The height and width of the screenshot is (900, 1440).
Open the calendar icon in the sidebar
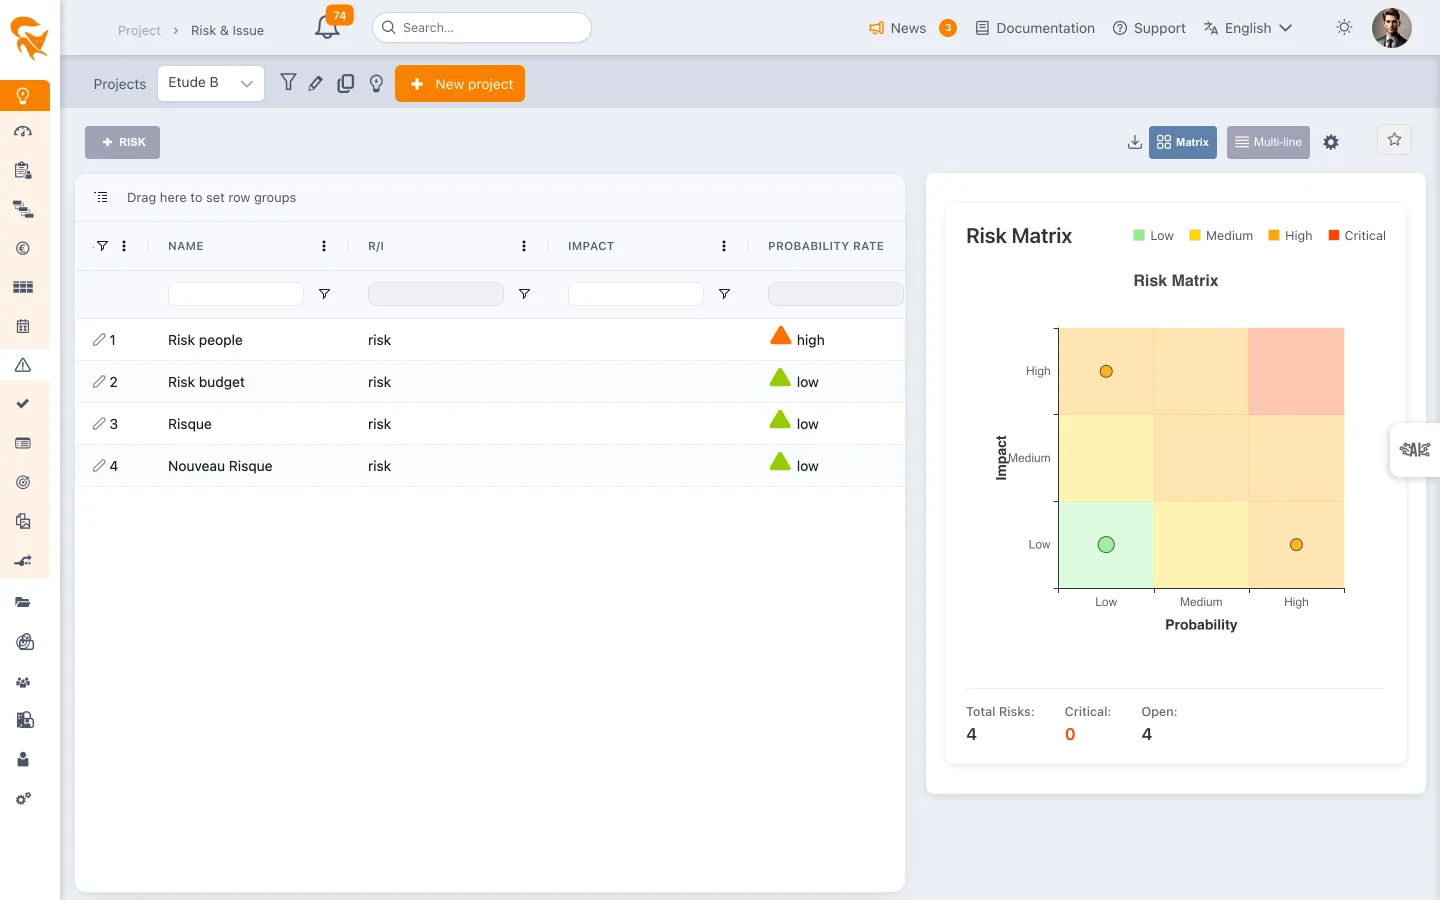coord(23,326)
